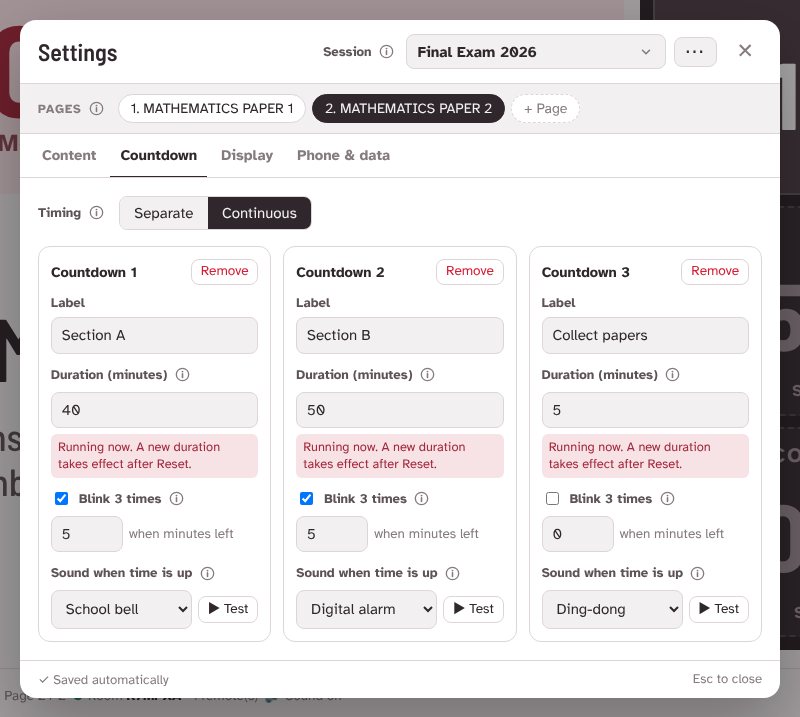This screenshot has width=800, height=717.
Task: Uncheck Blink 3 times for Countdown 1
Action: (61, 499)
